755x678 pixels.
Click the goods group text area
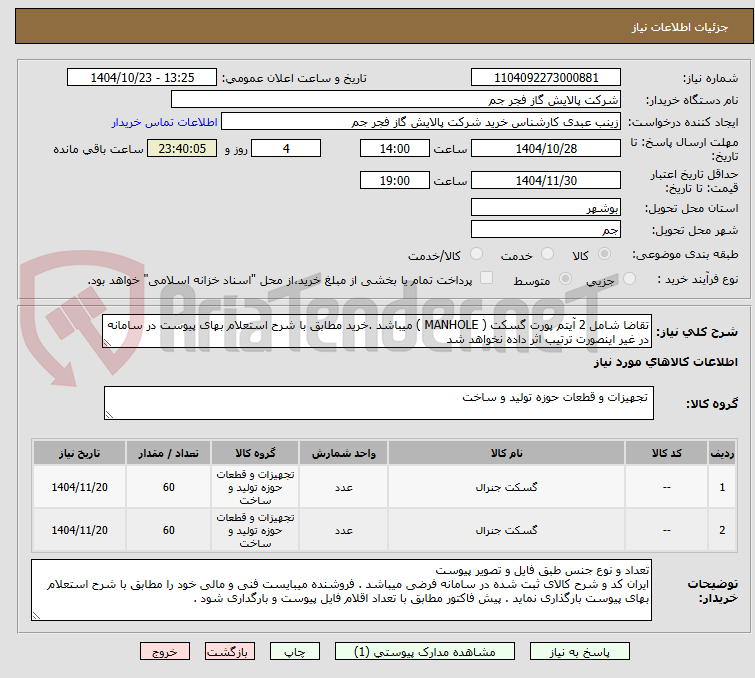click(x=378, y=403)
